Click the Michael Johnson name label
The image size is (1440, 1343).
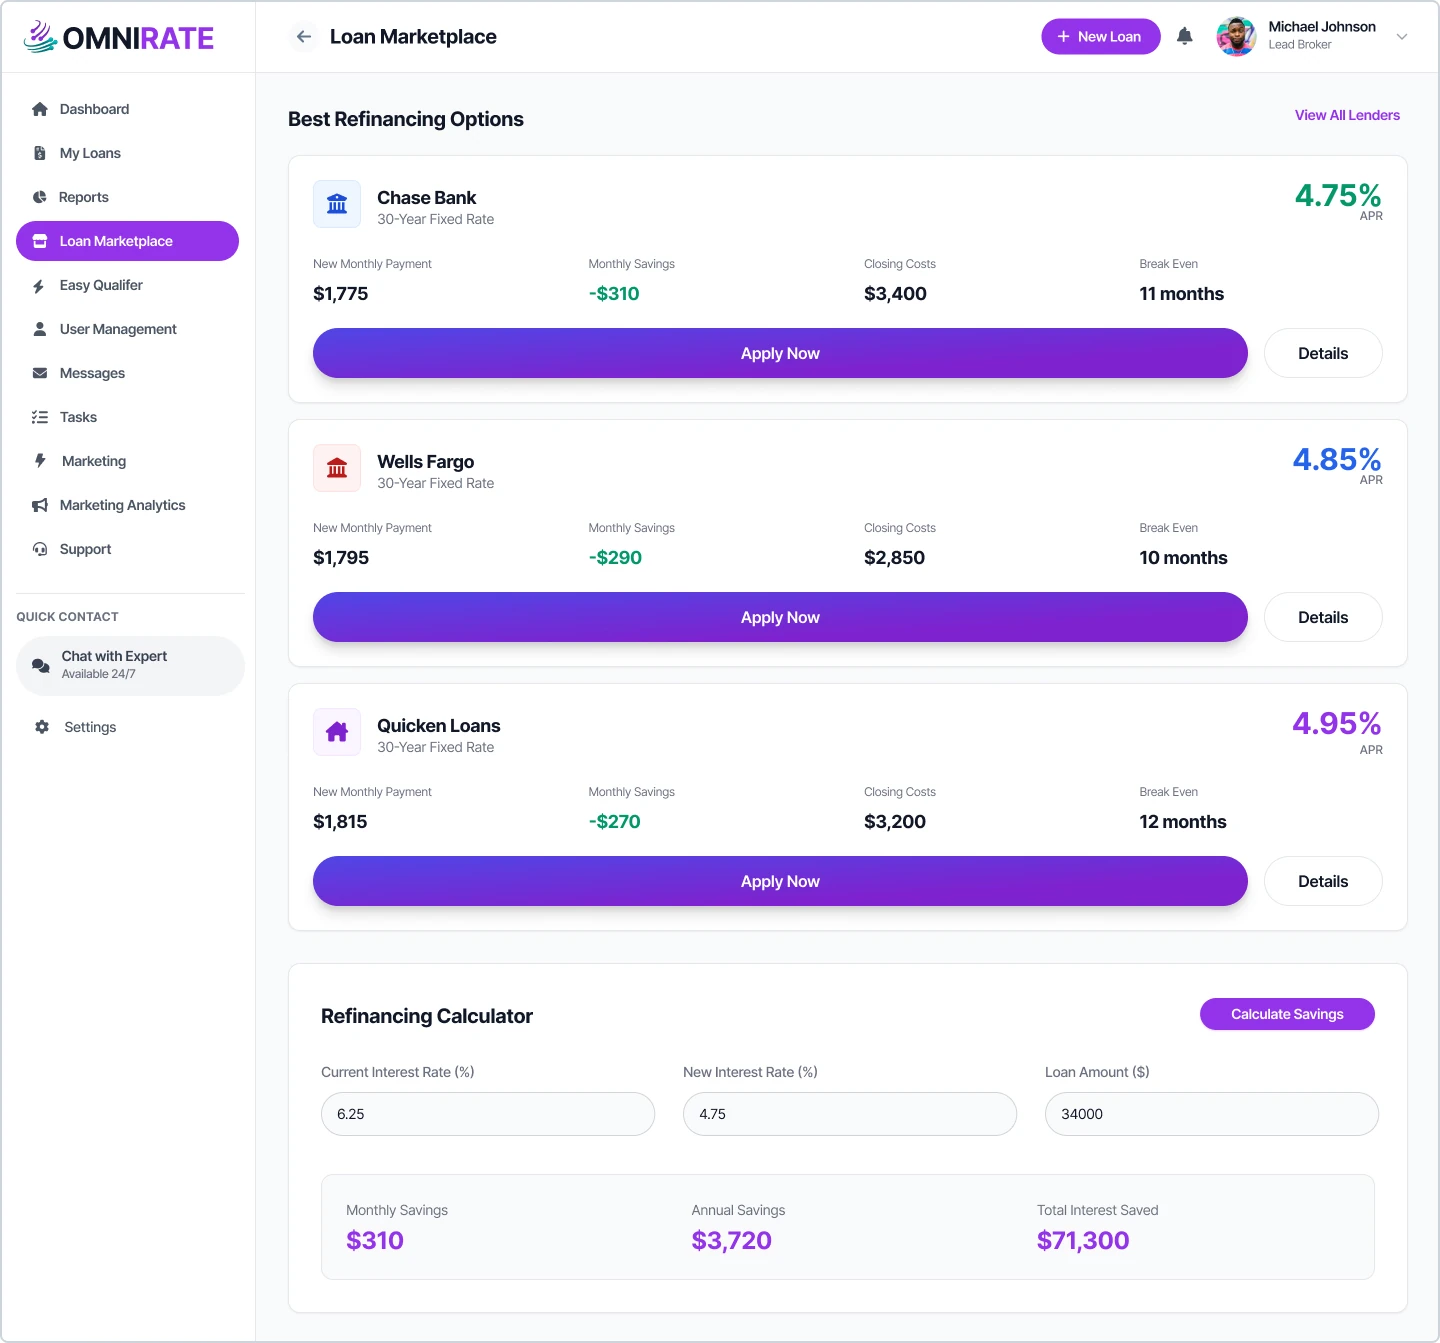tap(1322, 27)
